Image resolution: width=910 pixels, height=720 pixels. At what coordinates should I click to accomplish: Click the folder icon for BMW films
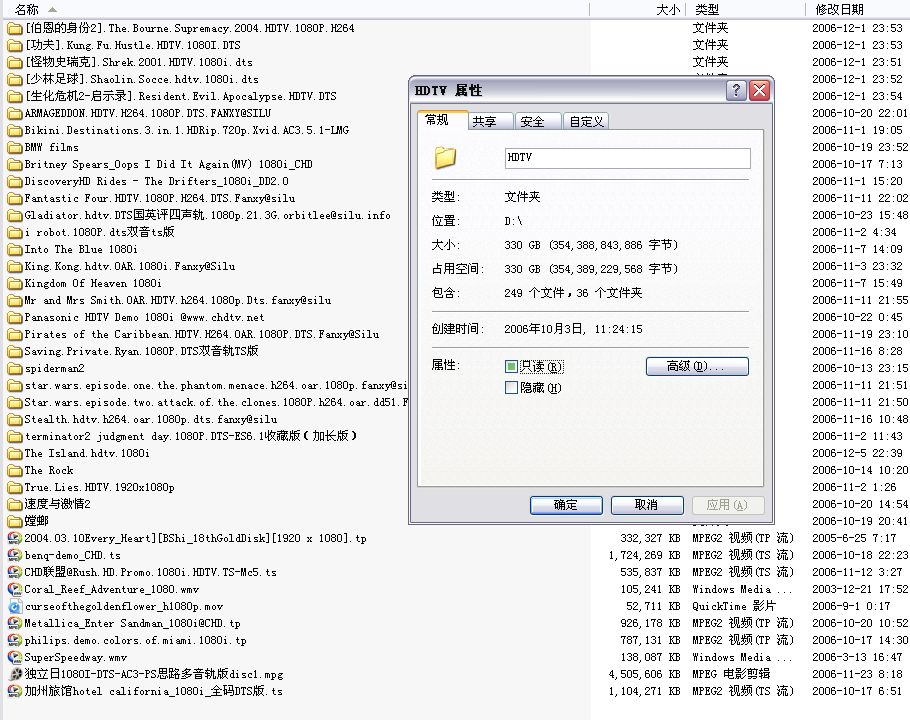pos(14,148)
